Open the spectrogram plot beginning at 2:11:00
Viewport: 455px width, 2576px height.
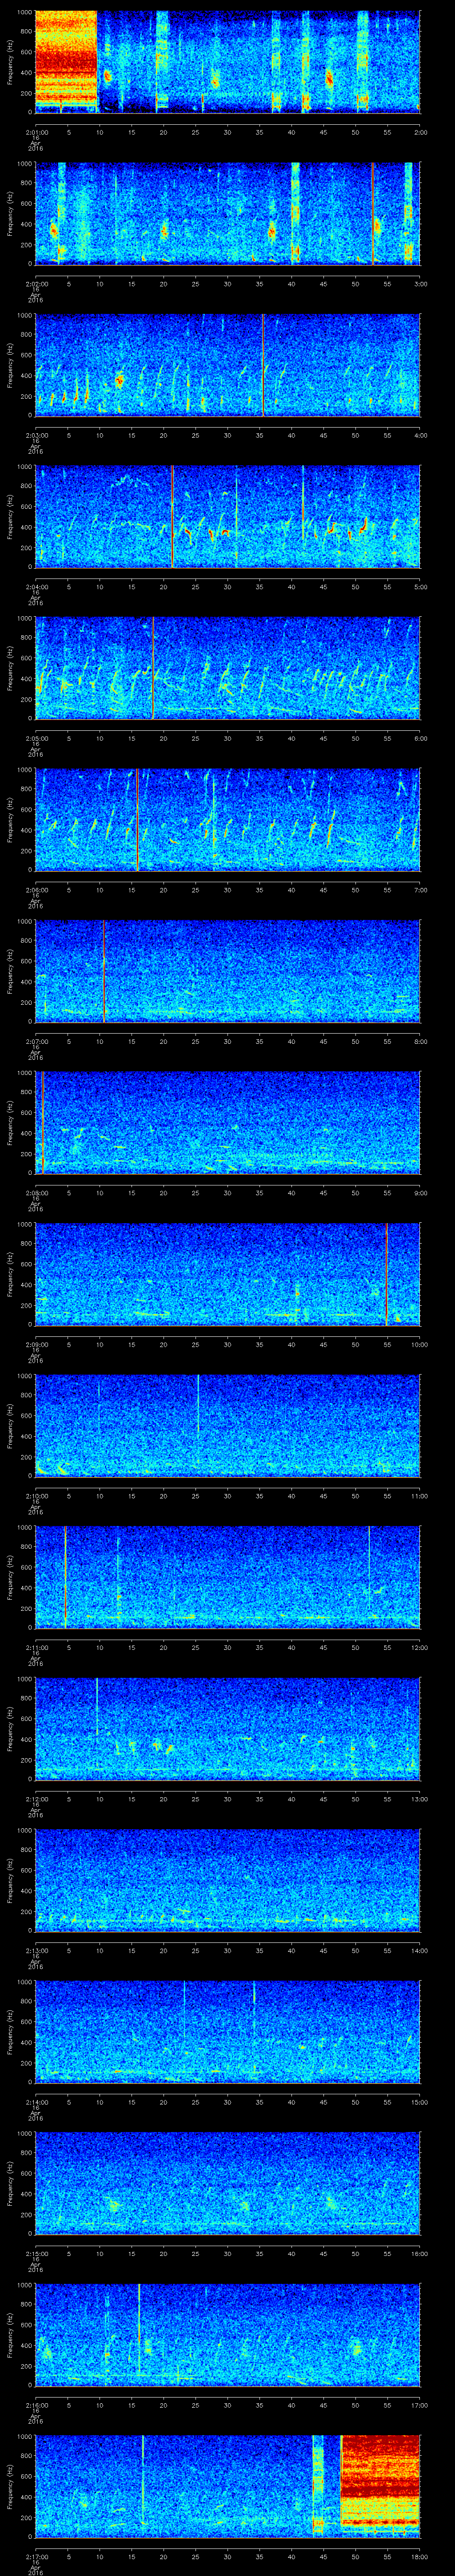[227, 1576]
